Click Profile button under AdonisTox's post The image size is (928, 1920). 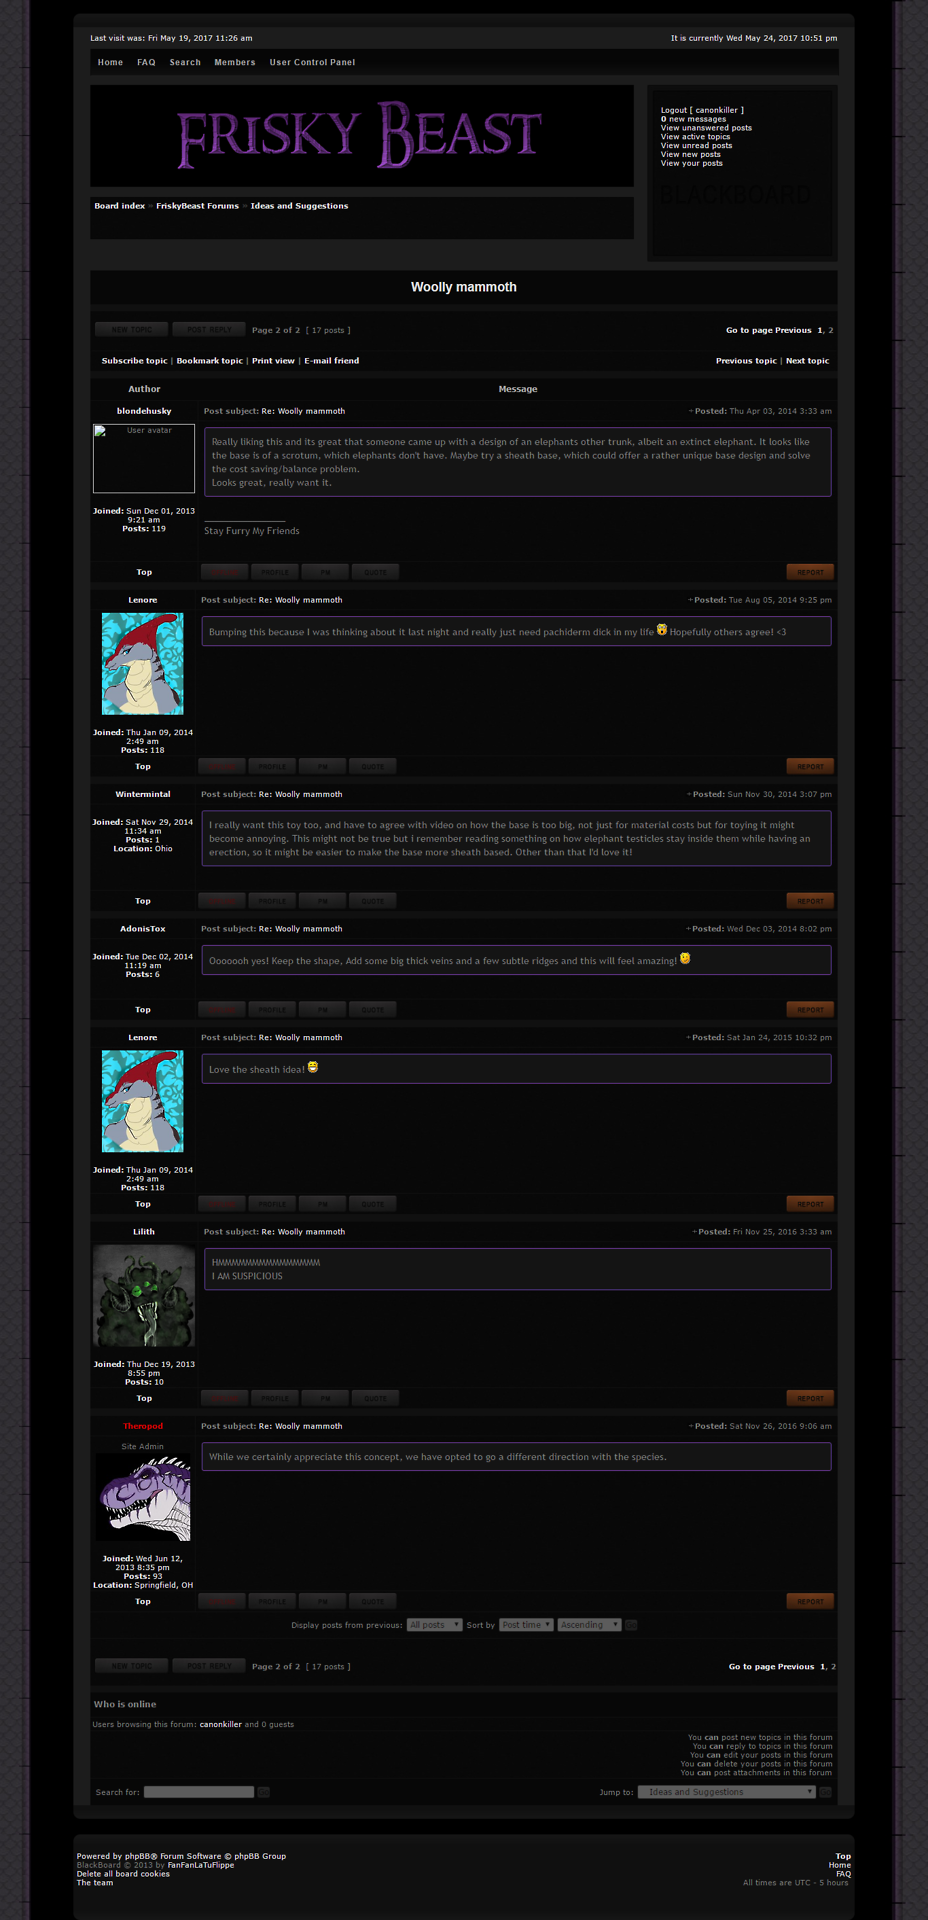(272, 1009)
